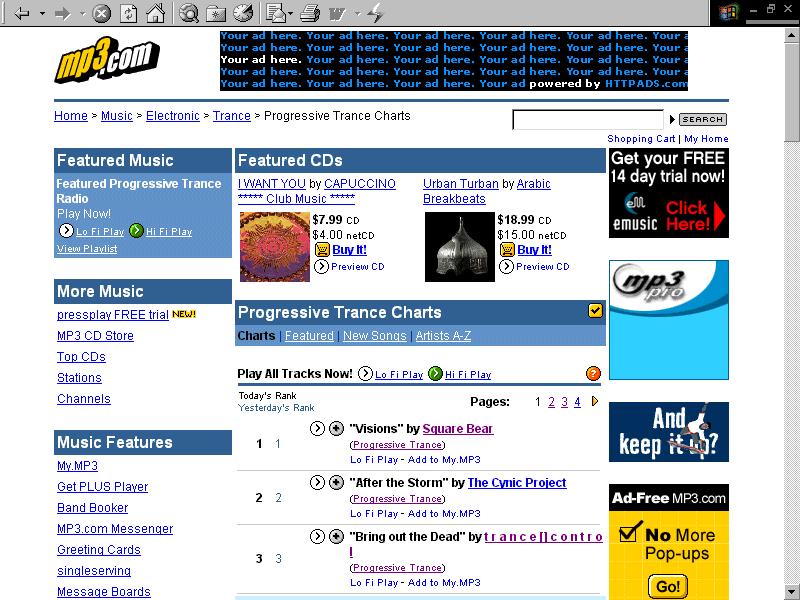800x600 pixels.
Task: Open the Back button history dropdown arrow
Action: click(x=42, y=13)
